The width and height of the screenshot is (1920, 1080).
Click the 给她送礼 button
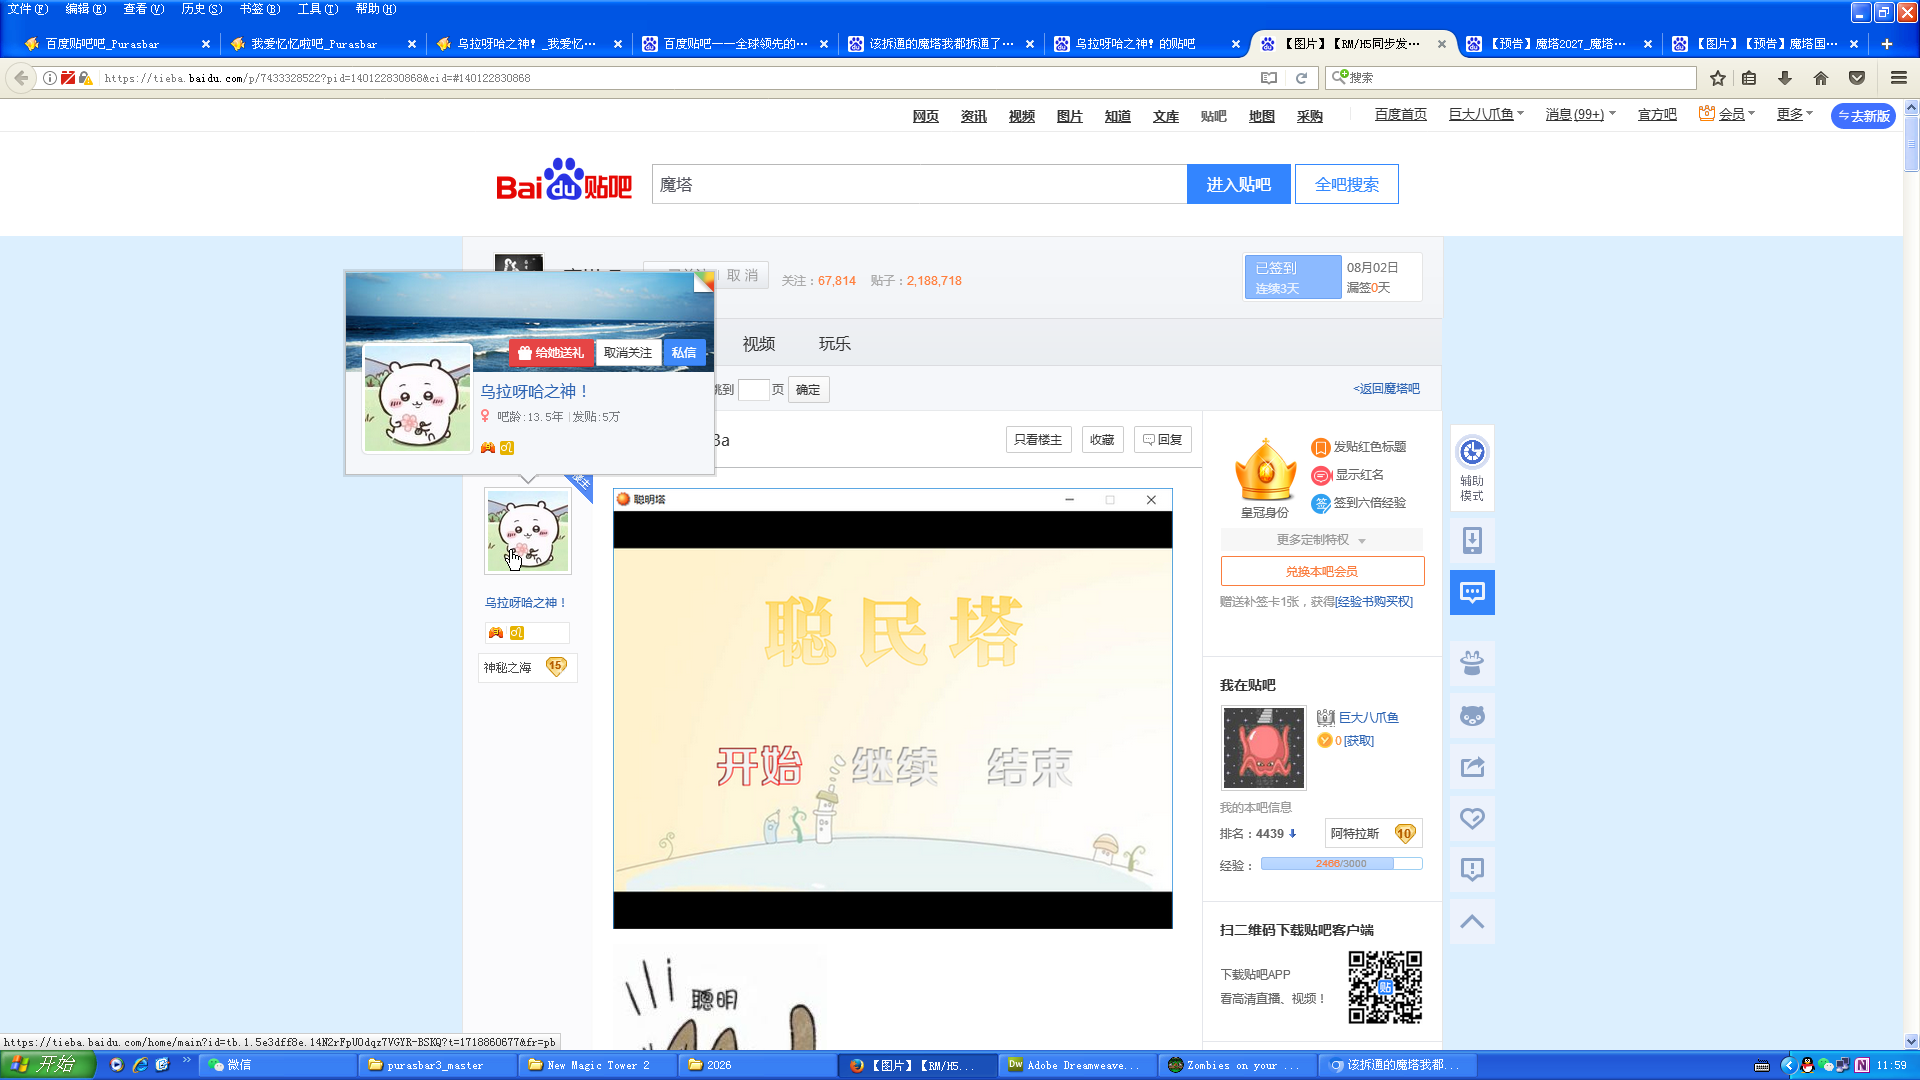tap(551, 353)
